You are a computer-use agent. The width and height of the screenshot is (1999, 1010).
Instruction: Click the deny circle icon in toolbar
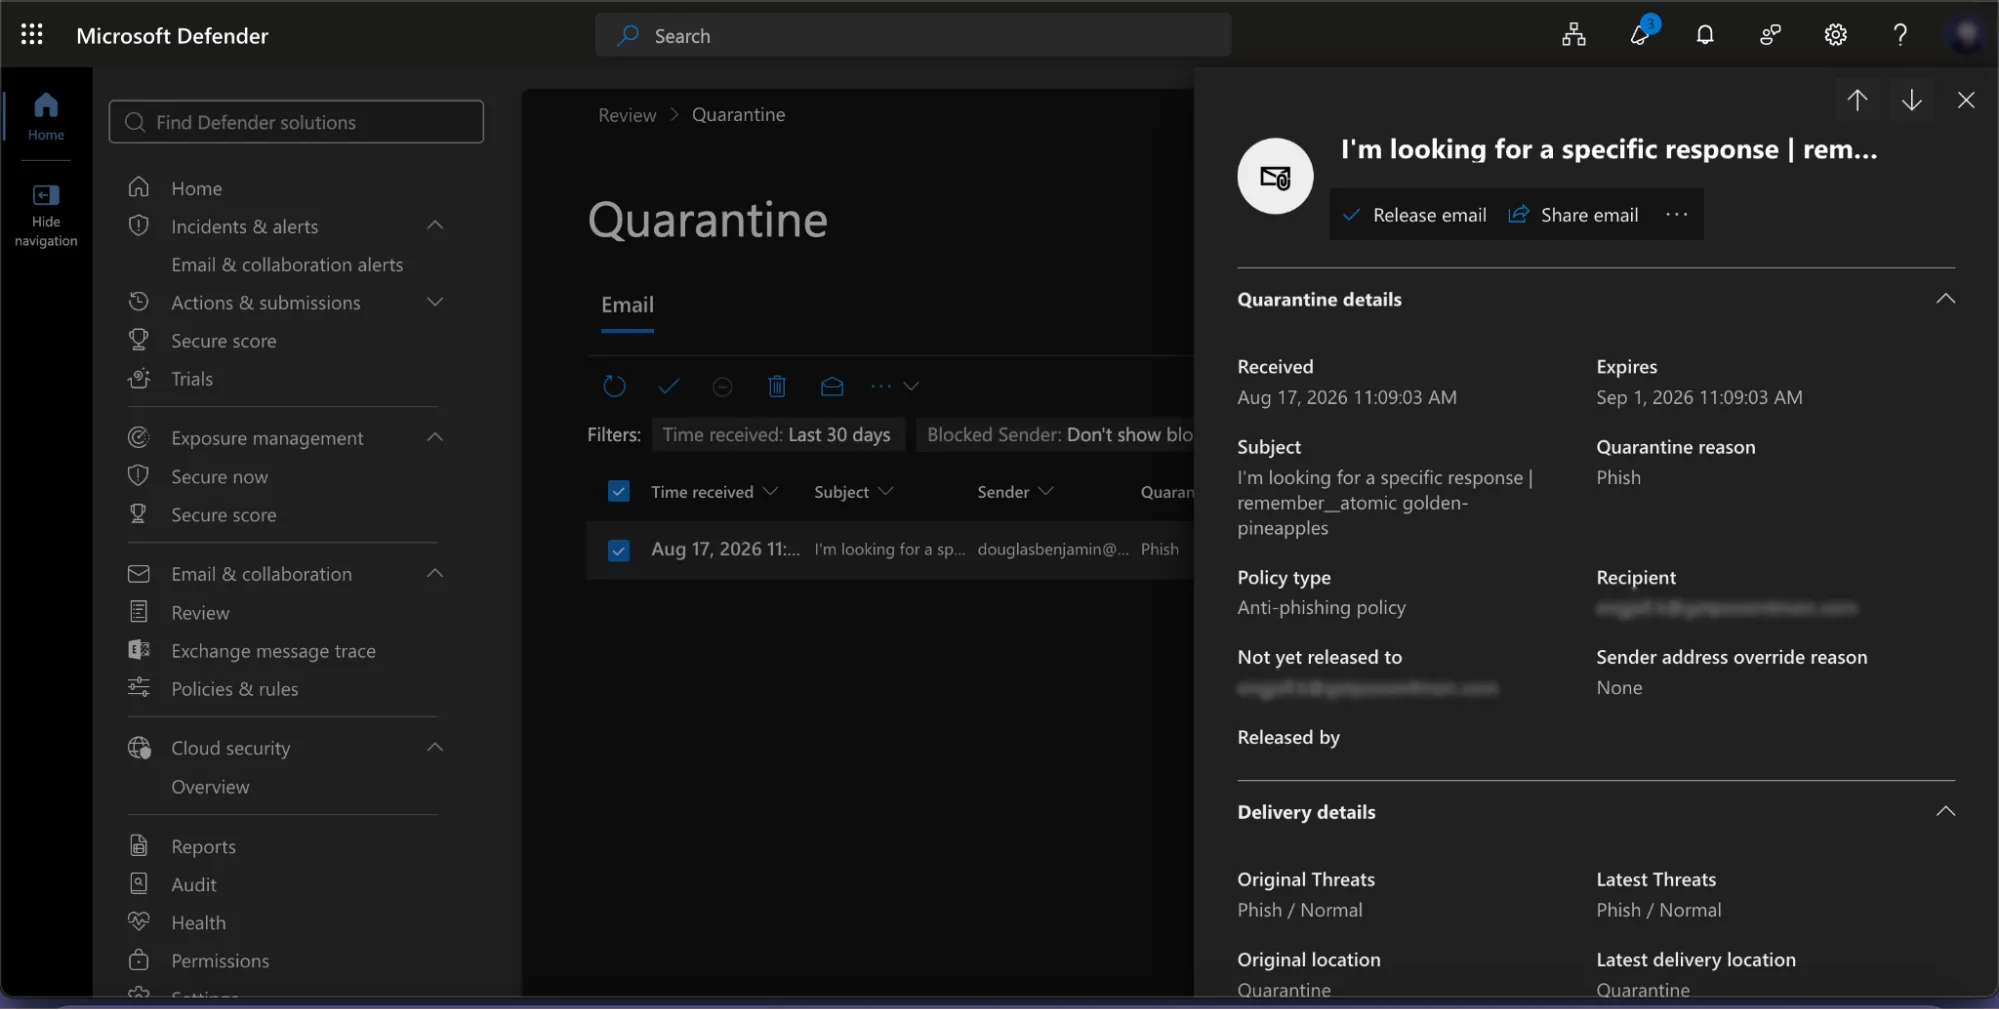pos(722,386)
